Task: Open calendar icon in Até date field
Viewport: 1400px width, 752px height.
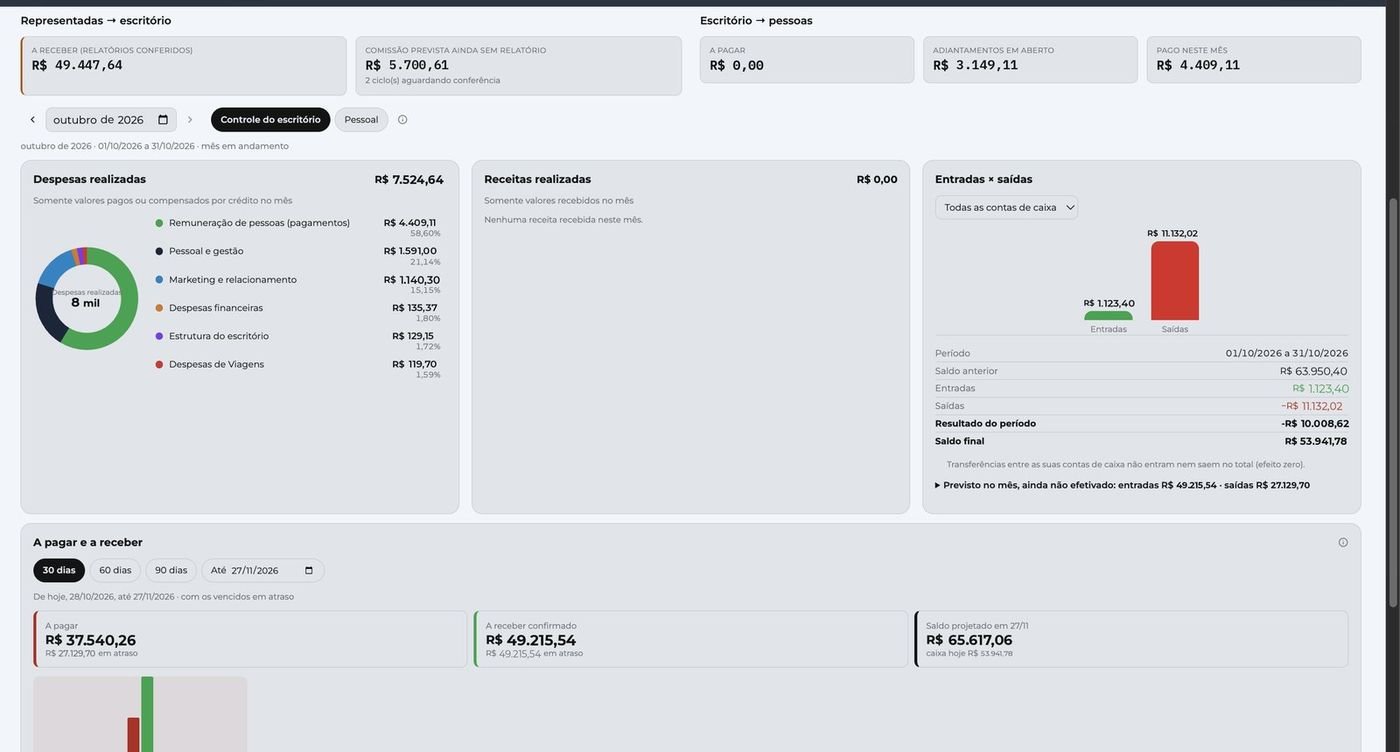Action: 309,571
